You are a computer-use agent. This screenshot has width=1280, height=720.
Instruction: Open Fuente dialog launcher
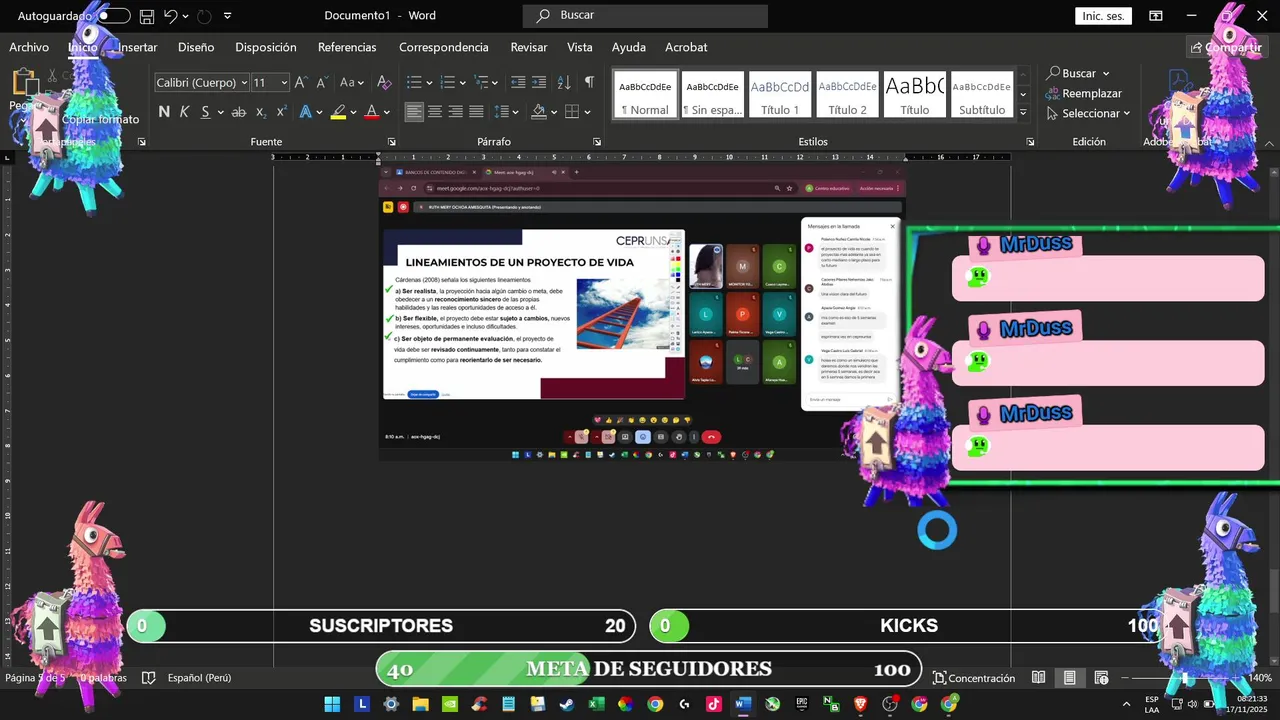tap(391, 142)
